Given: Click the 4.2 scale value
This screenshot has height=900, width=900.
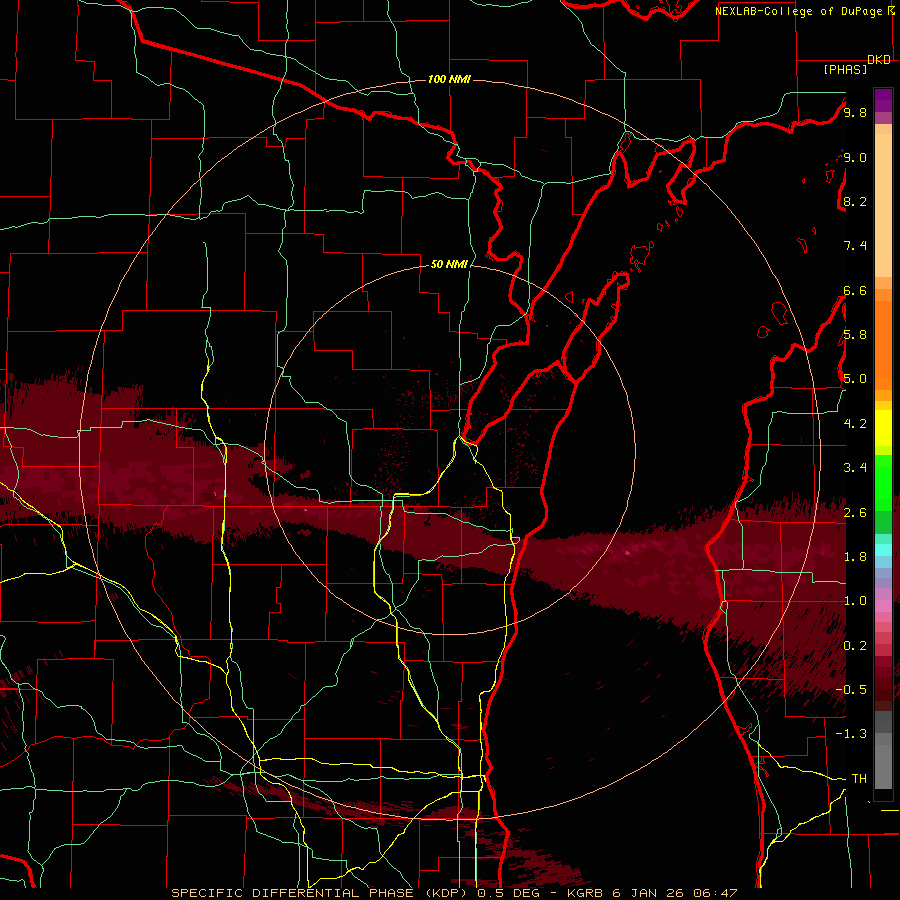Looking at the screenshot, I should 855,424.
